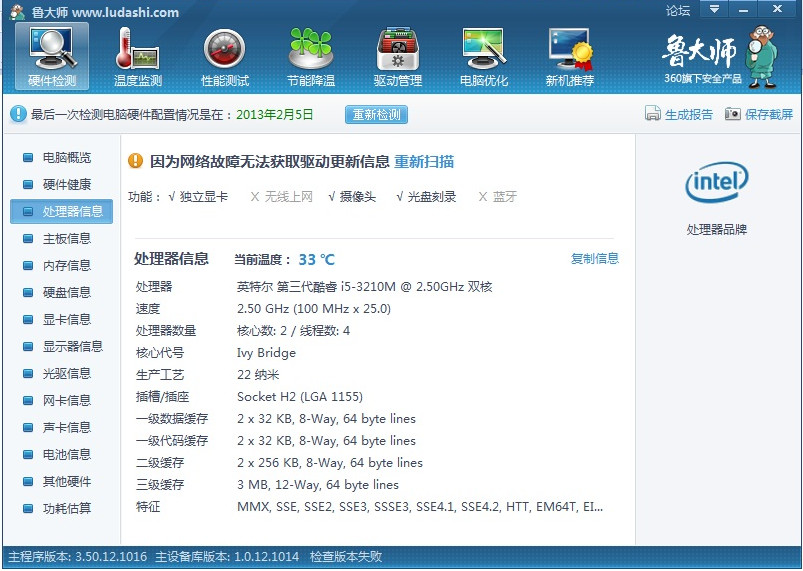
Task: Click the blue info icon beside 最后一次检测
Action: (18, 114)
